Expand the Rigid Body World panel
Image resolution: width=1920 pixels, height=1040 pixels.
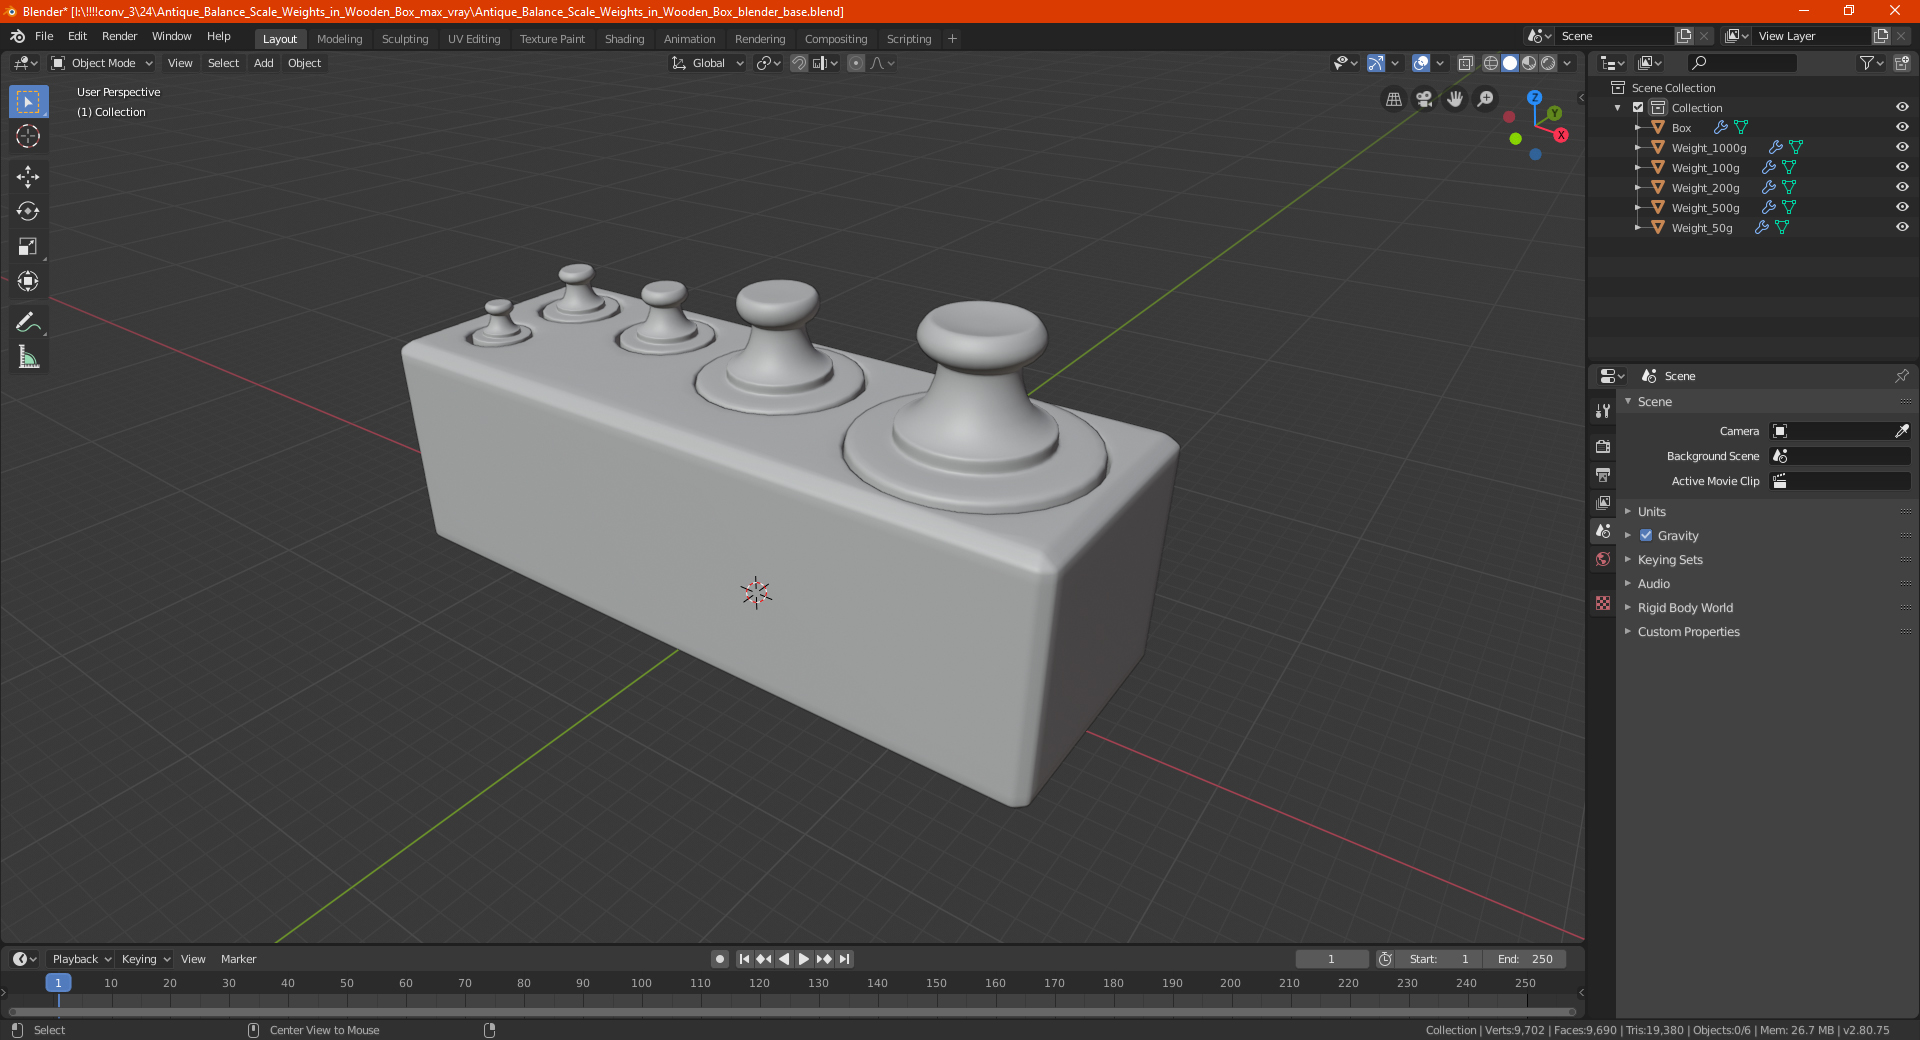pos(1685,608)
